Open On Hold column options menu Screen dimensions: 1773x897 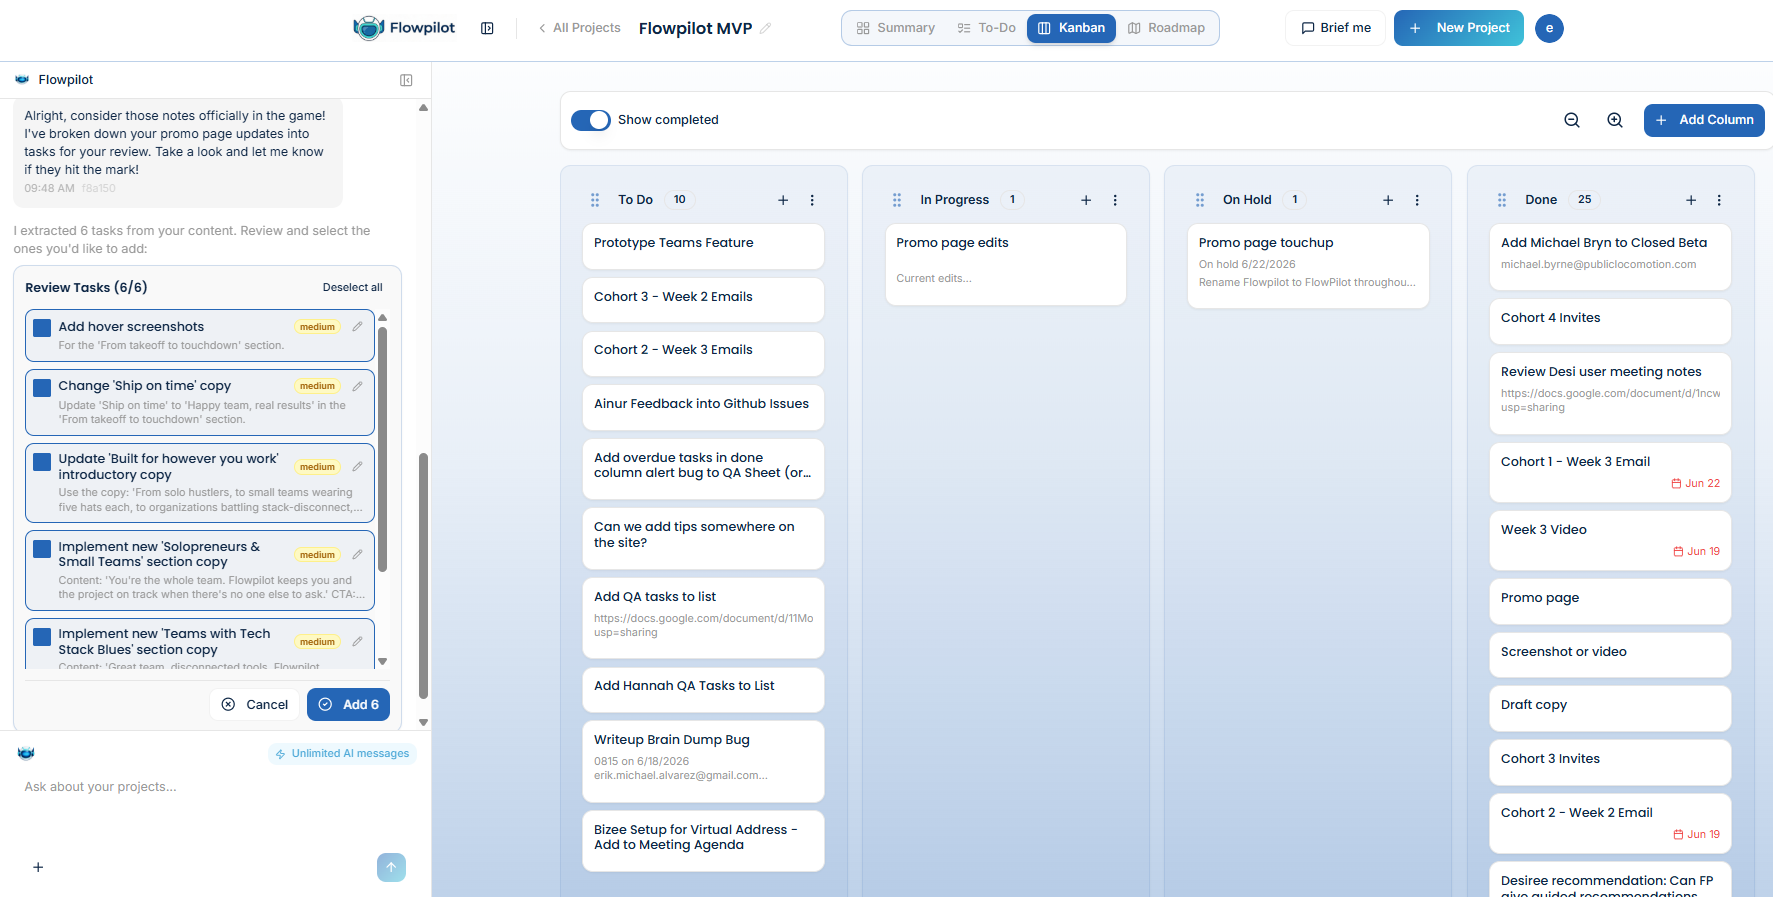point(1417,200)
